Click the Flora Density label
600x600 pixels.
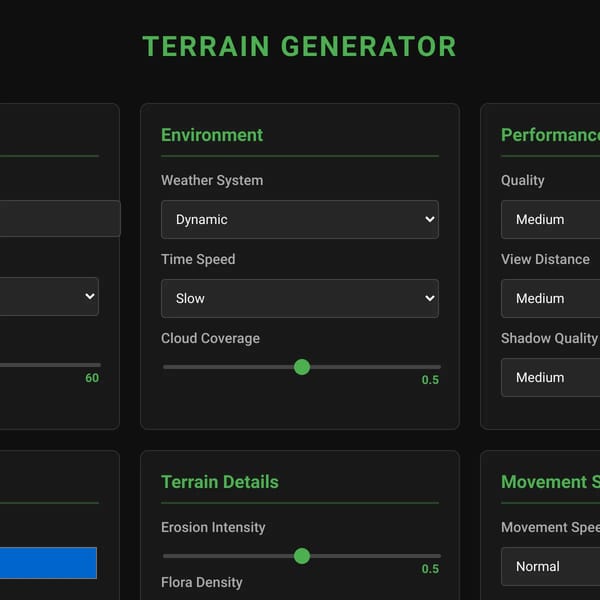tap(202, 582)
